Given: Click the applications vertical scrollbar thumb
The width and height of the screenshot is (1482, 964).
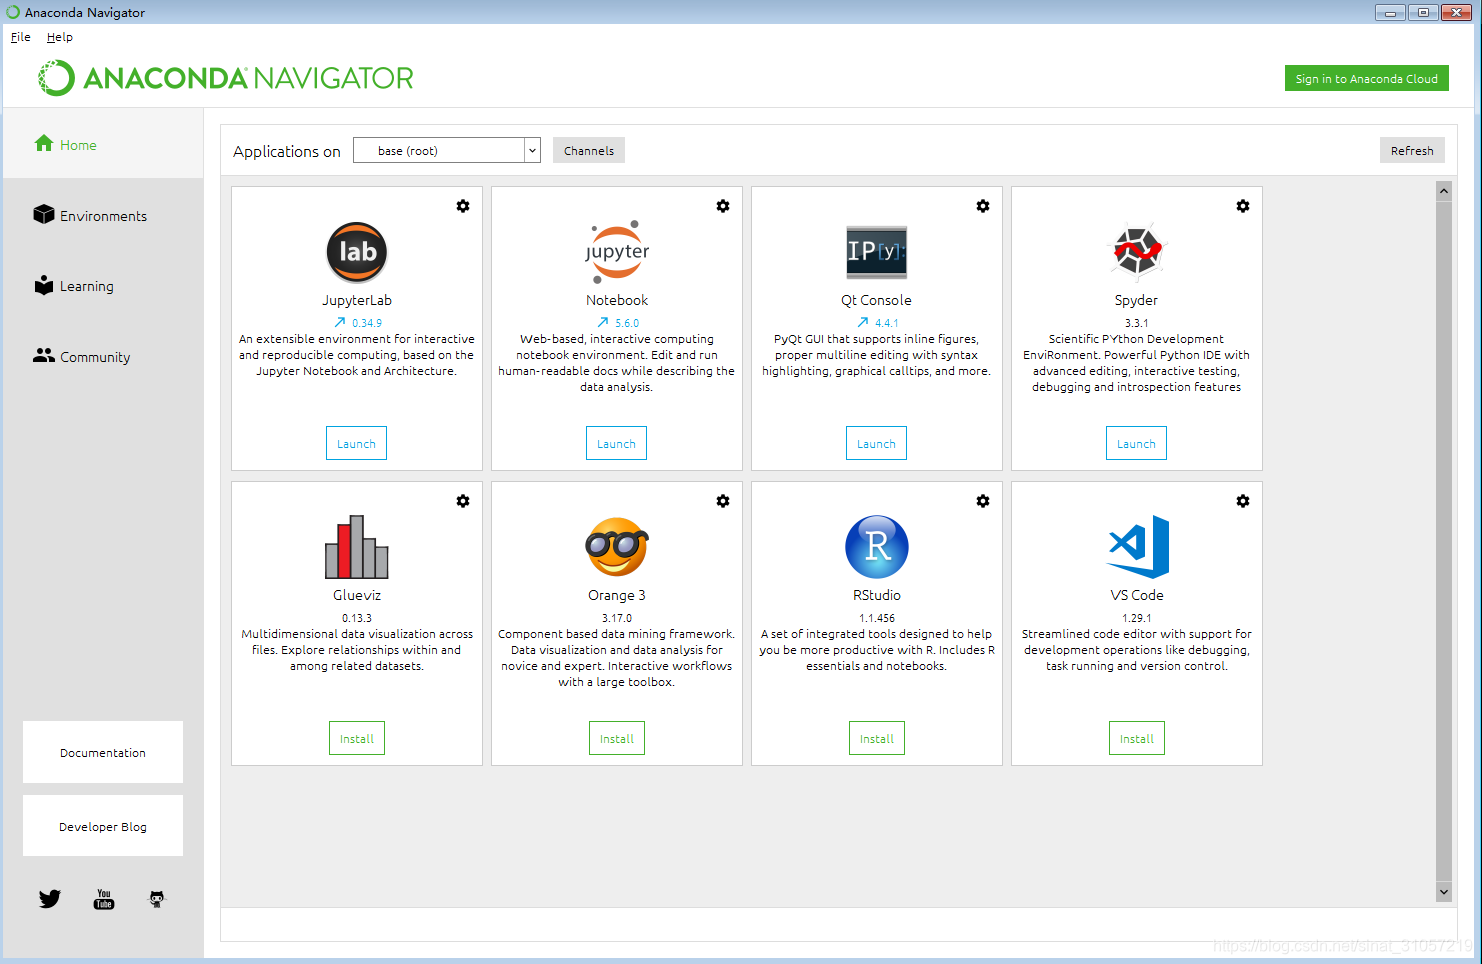Looking at the screenshot, I should click(x=1443, y=541).
